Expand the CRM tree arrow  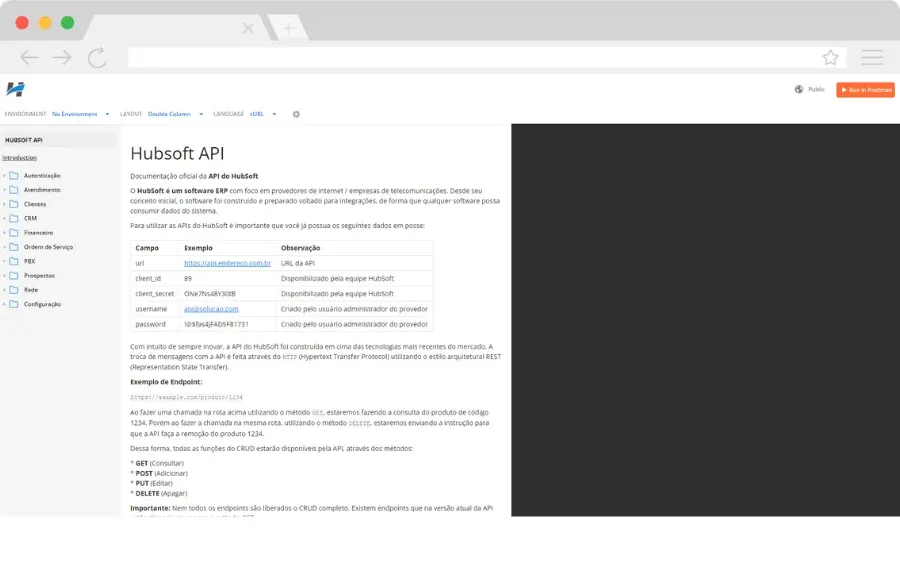pyautogui.click(x=4, y=219)
